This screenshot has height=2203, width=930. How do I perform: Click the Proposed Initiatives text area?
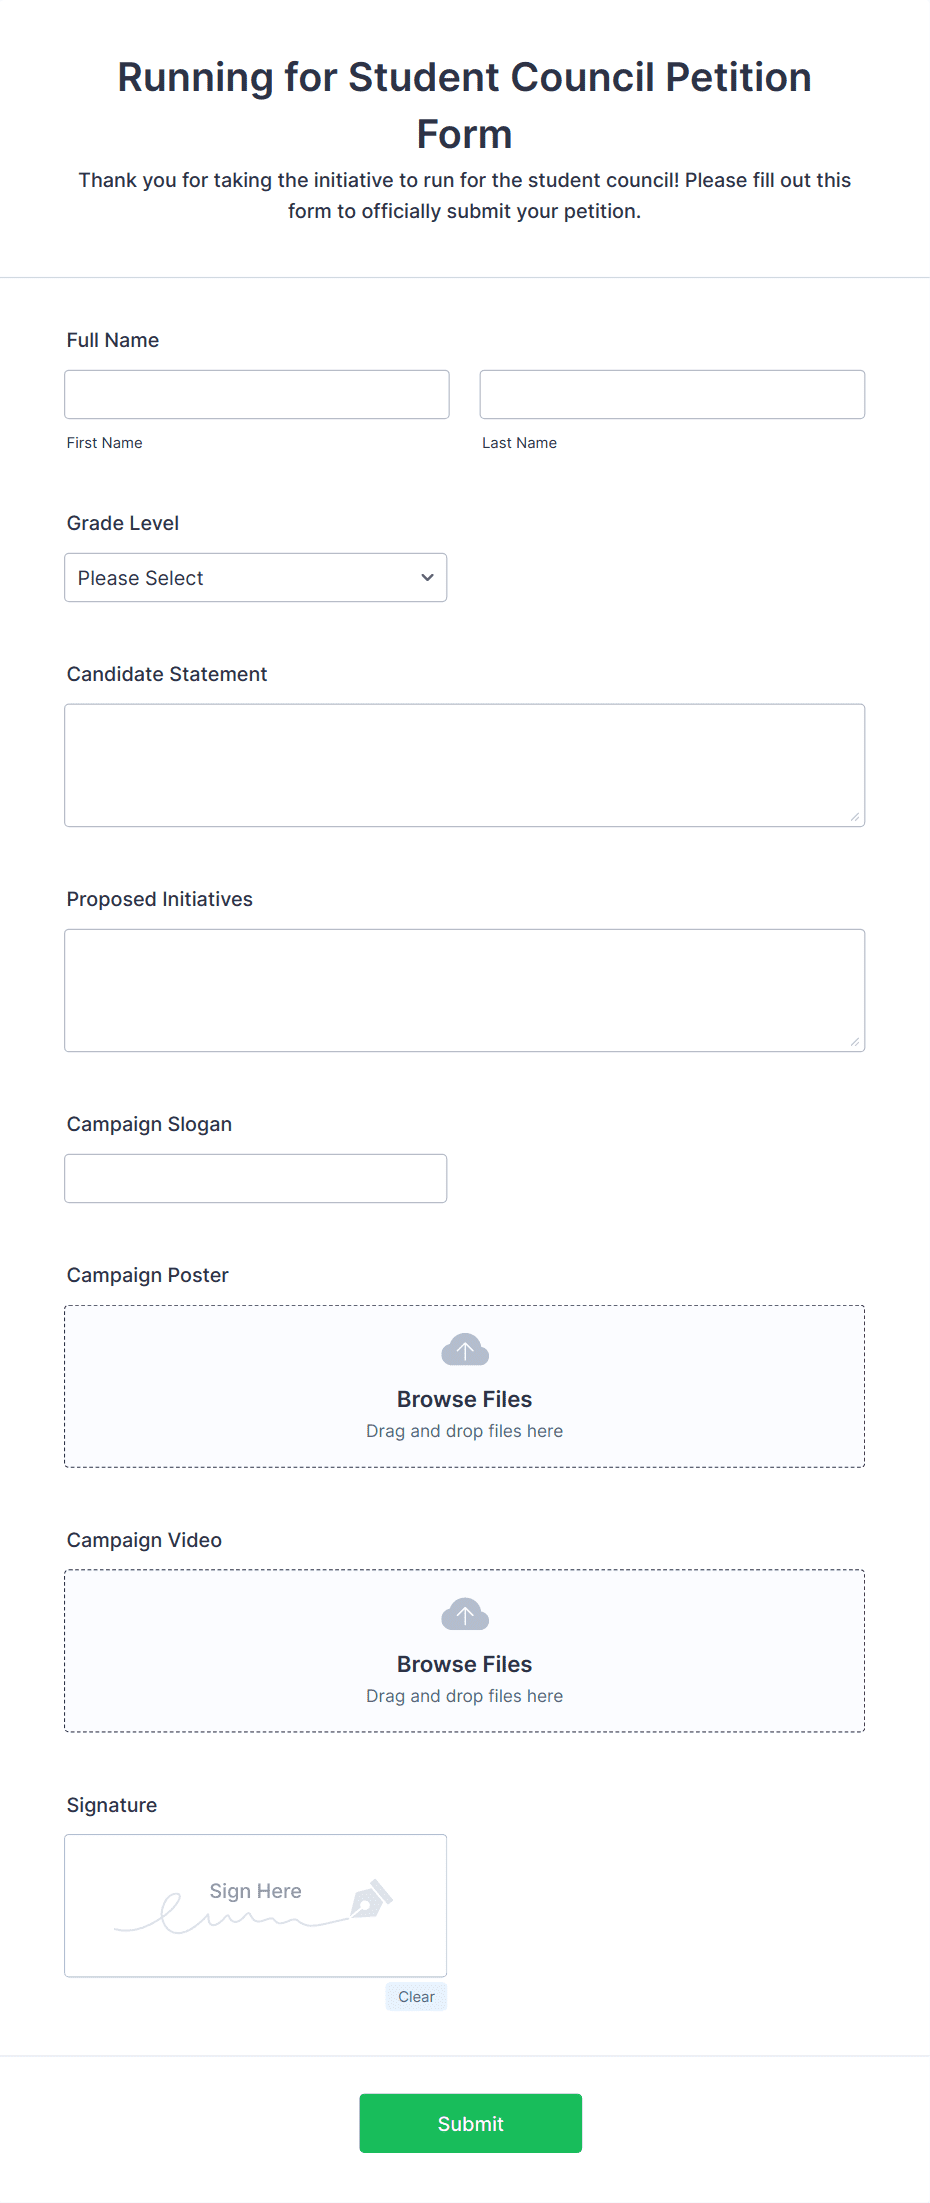tap(464, 989)
